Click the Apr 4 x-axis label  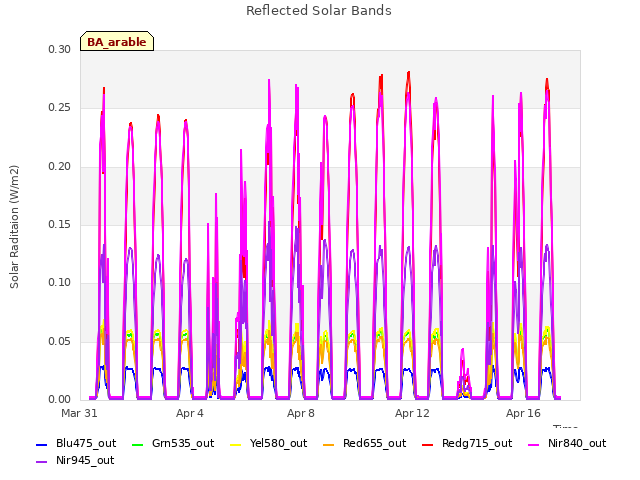(190, 413)
